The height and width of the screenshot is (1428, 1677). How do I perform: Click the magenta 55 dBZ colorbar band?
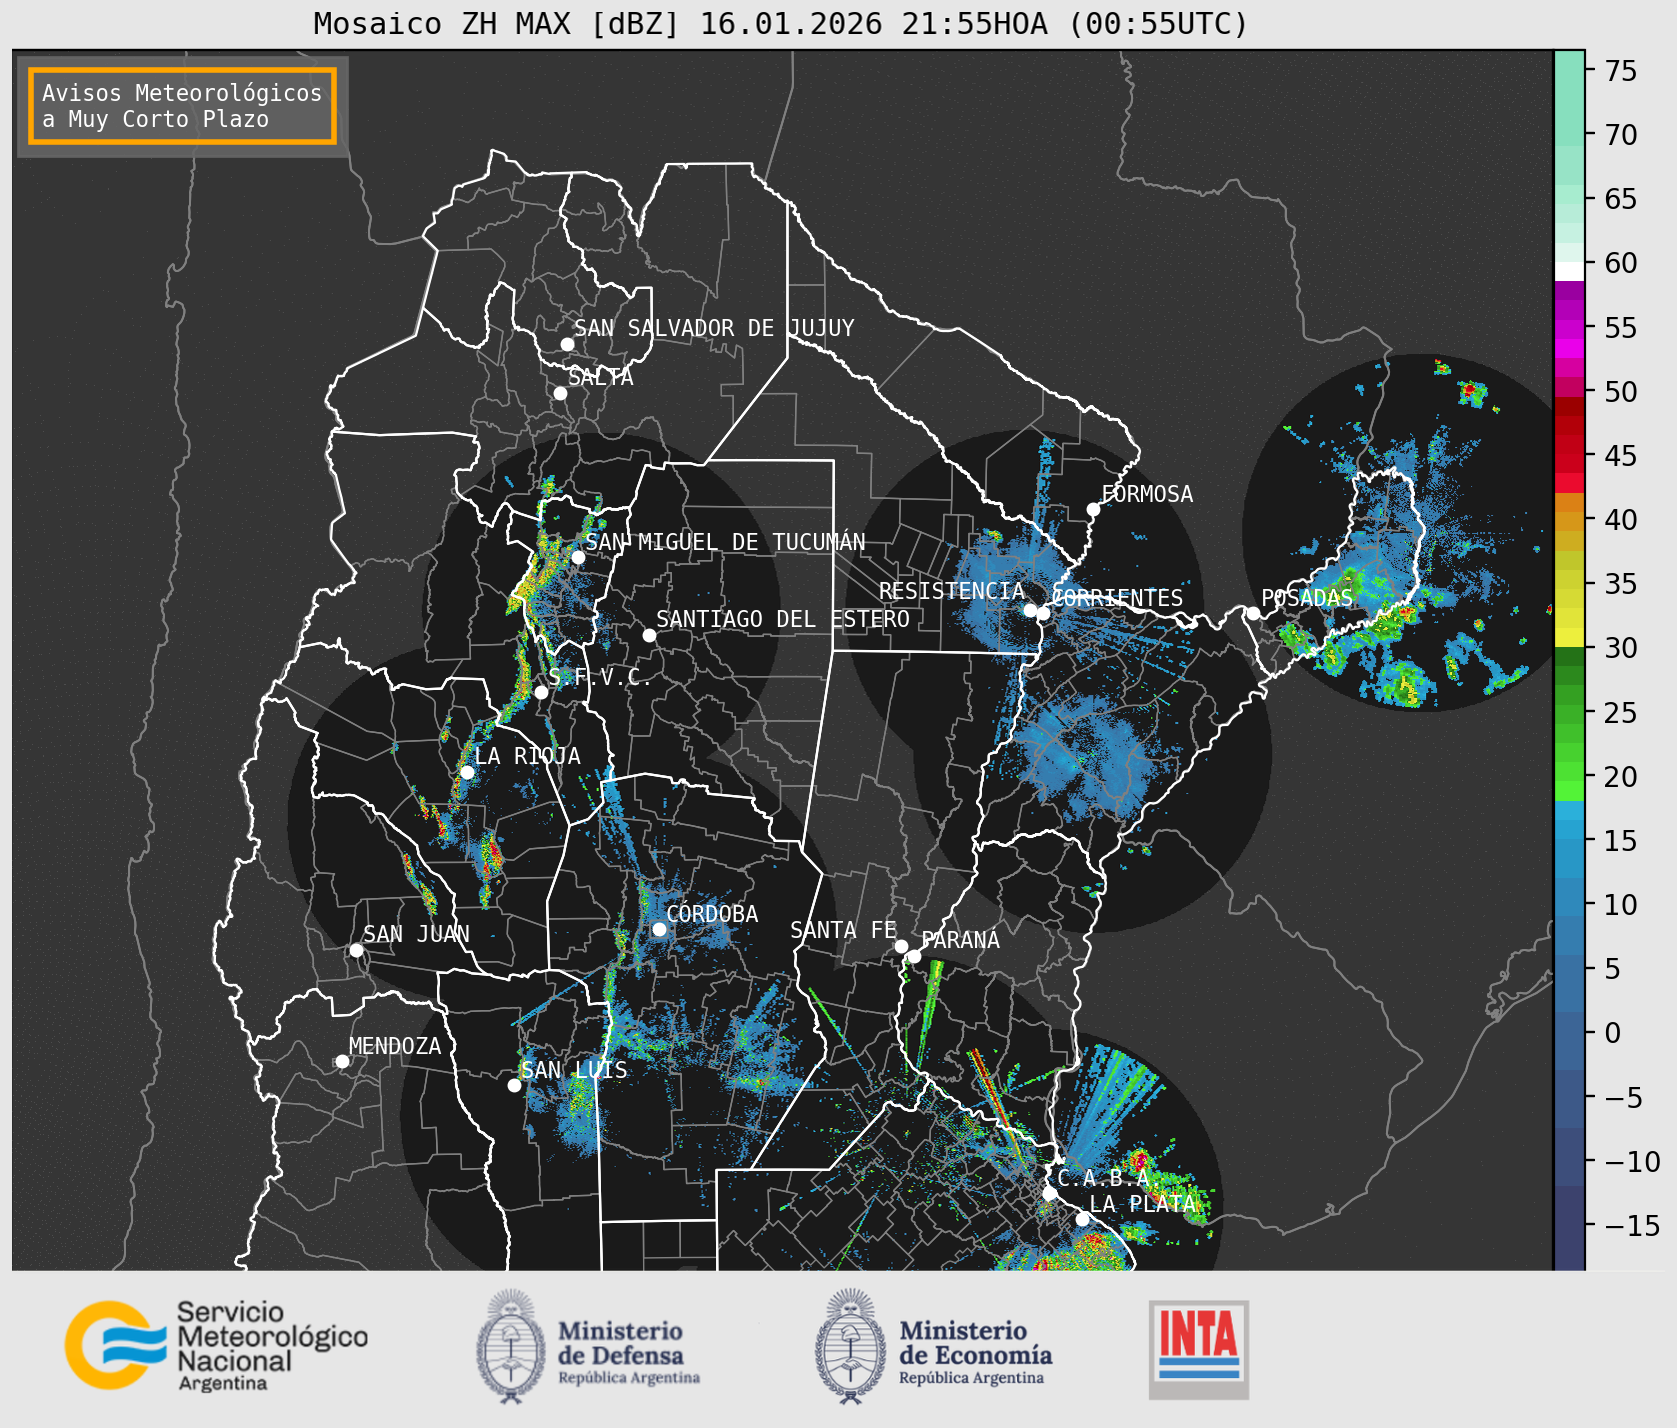(x=1569, y=328)
